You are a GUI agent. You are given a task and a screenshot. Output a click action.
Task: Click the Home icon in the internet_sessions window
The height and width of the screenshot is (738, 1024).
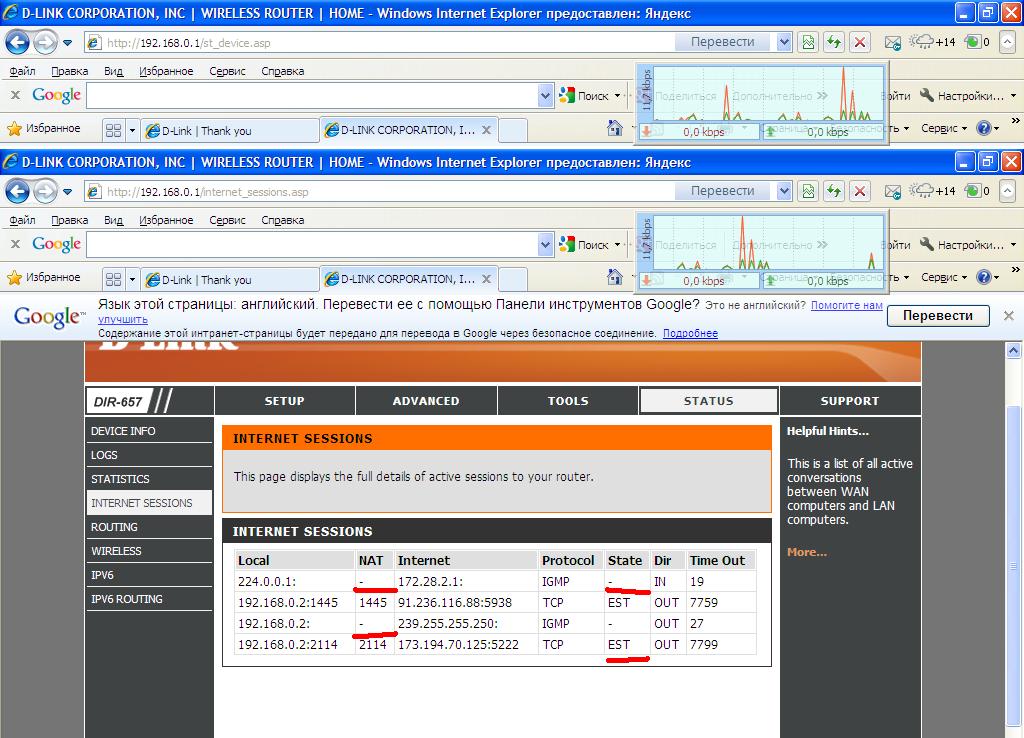tap(616, 278)
